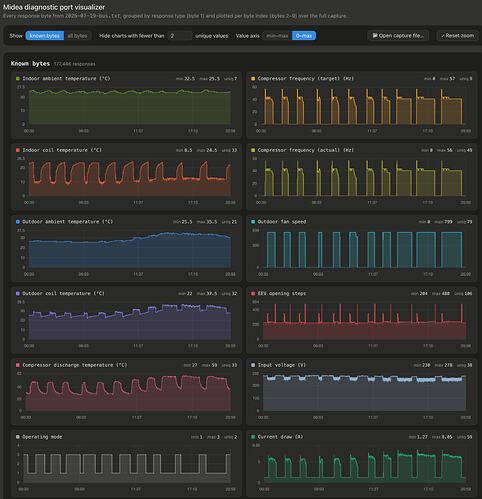Image resolution: width=482 pixels, height=499 pixels.
Task: Click the yellow Compressor frequency (actual) swatch
Action: coord(253,150)
